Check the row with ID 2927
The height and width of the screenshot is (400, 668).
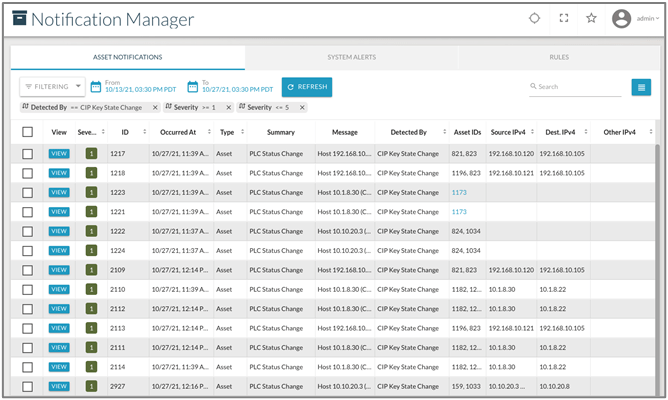tap(27, 386)
